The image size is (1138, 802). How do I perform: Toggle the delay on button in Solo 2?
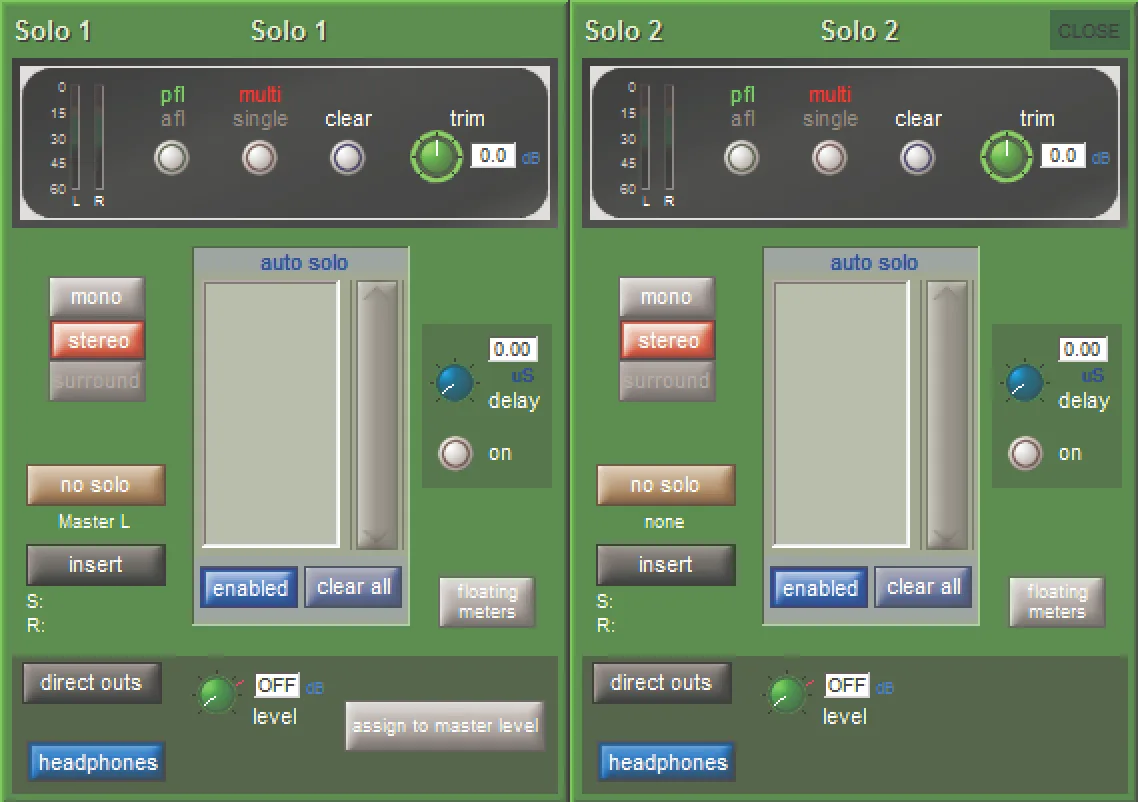1025,454
